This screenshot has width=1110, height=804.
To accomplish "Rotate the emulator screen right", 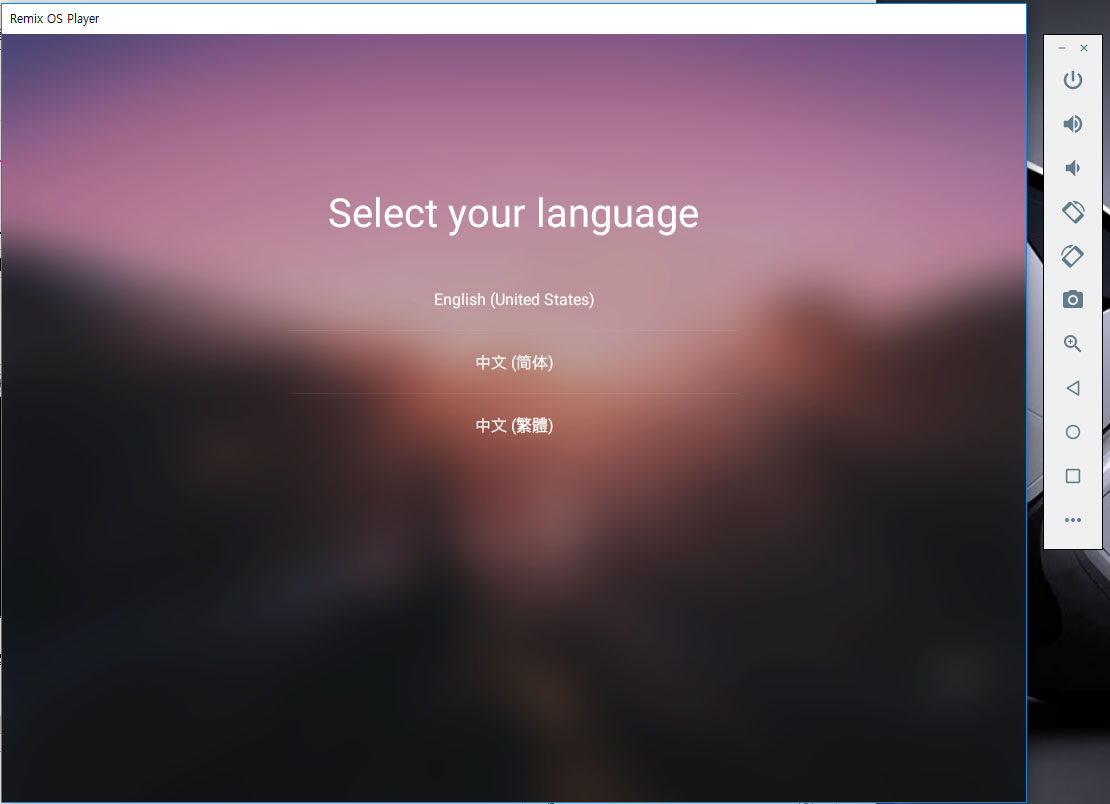I will tap(1072, 255).
